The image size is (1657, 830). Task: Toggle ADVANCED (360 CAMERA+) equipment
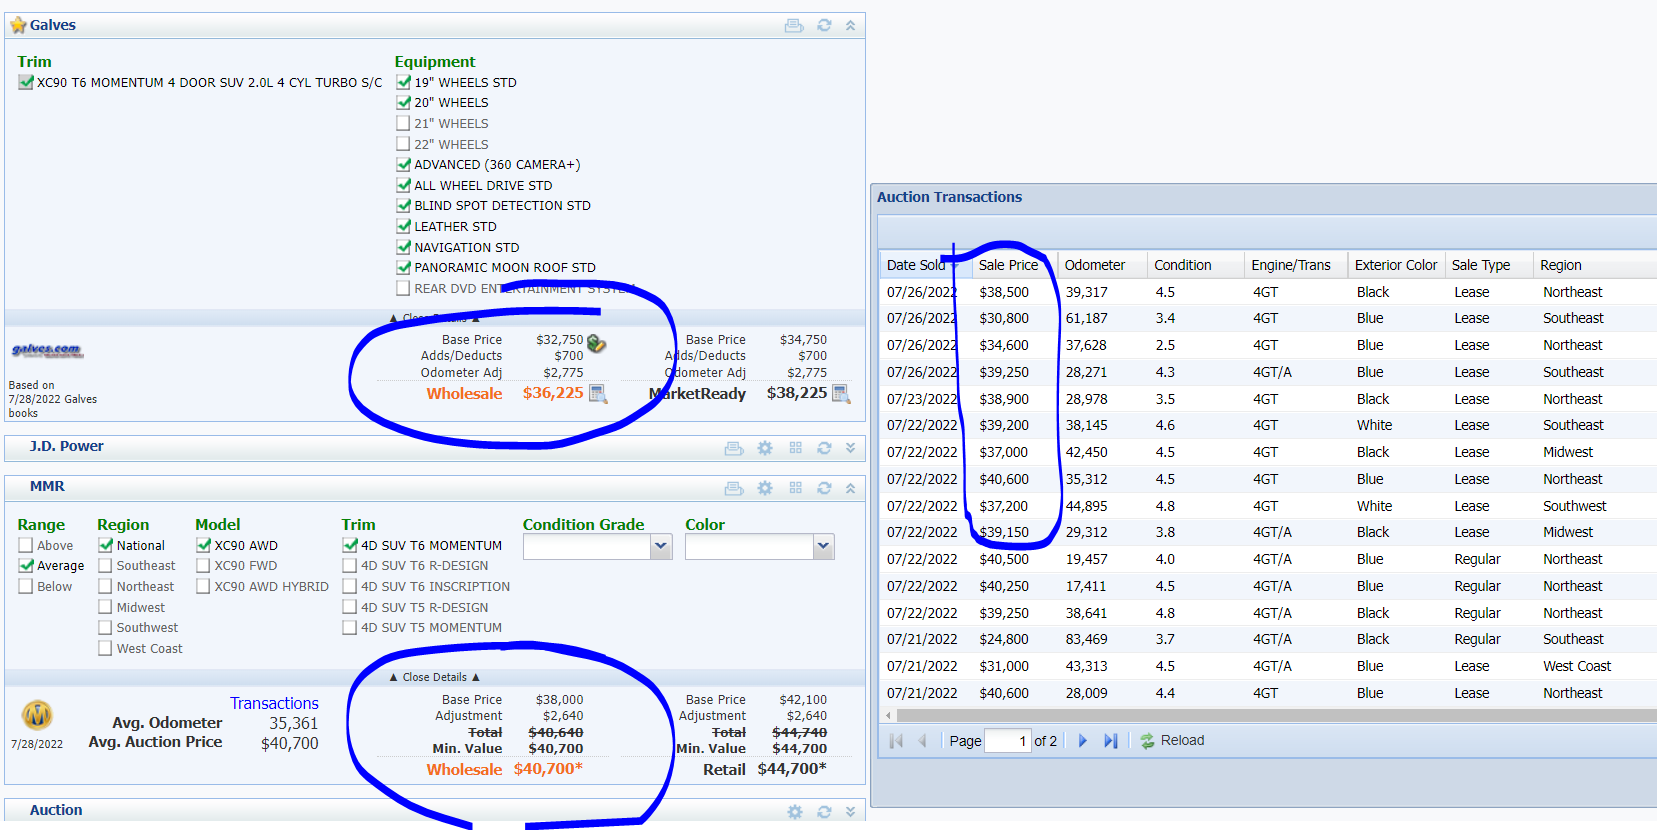coord(404,164)
